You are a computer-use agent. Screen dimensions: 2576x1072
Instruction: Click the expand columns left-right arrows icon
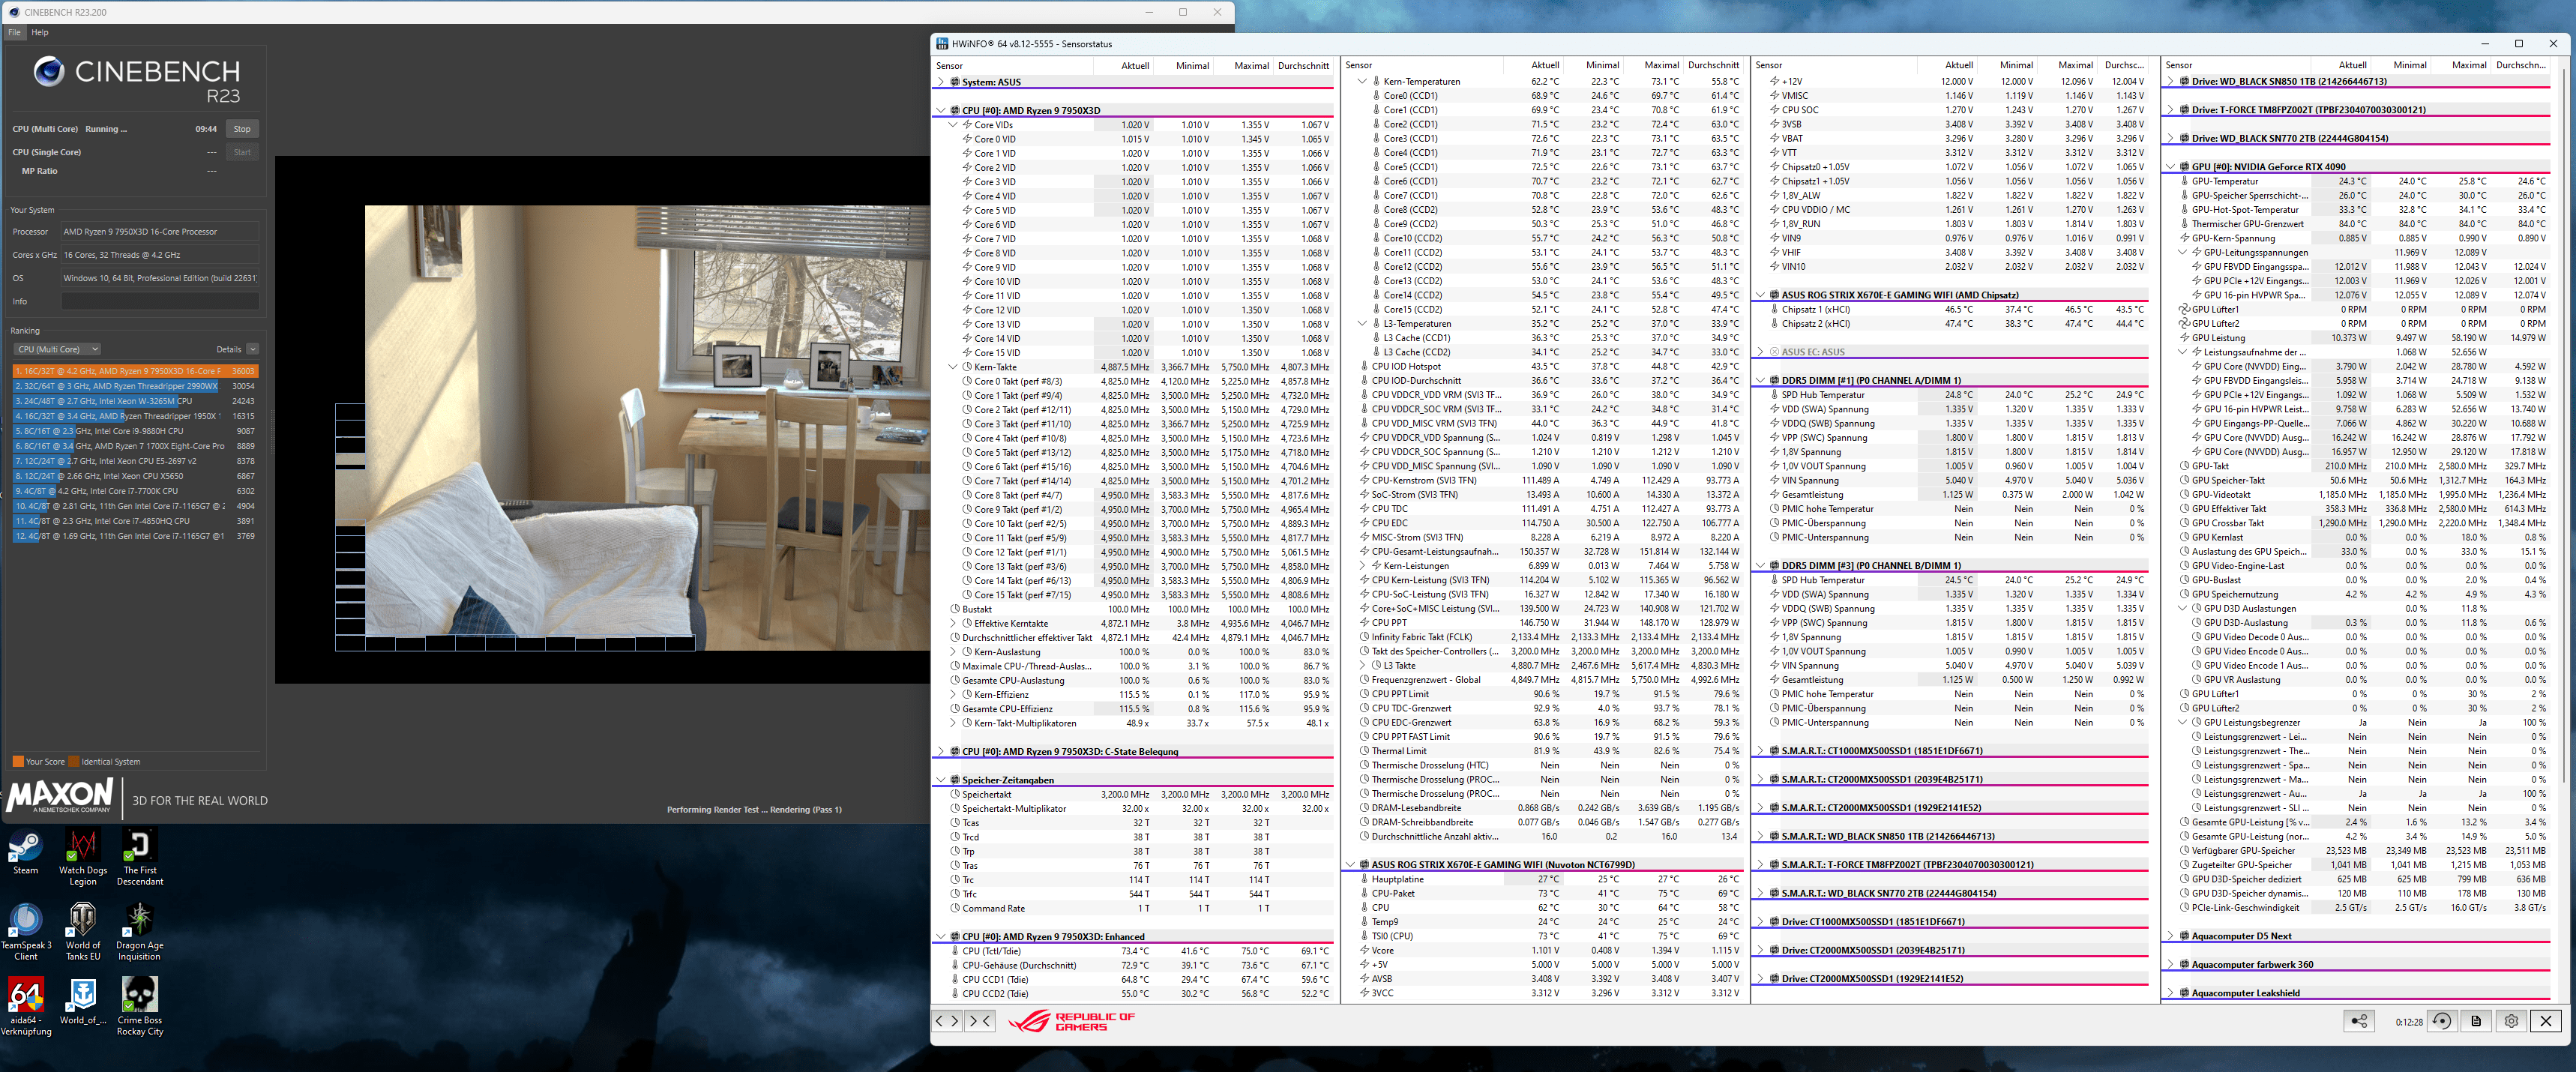pyautogui.click(x=947, y=1021)
